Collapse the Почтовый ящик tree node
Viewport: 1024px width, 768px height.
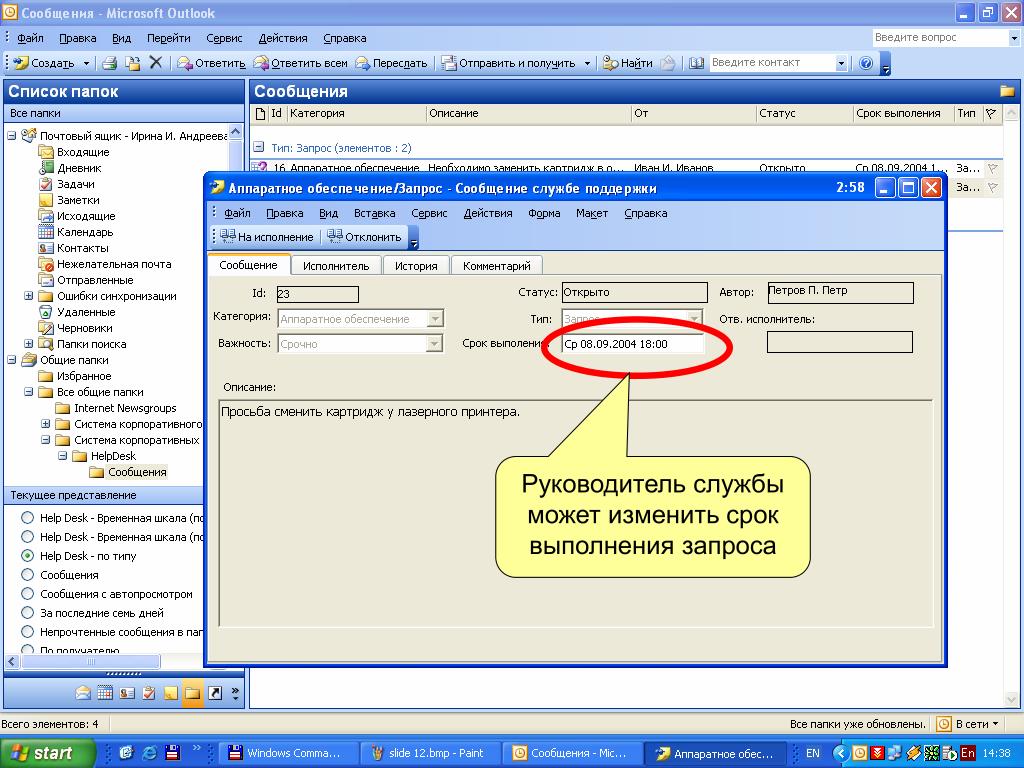point(12,136)
